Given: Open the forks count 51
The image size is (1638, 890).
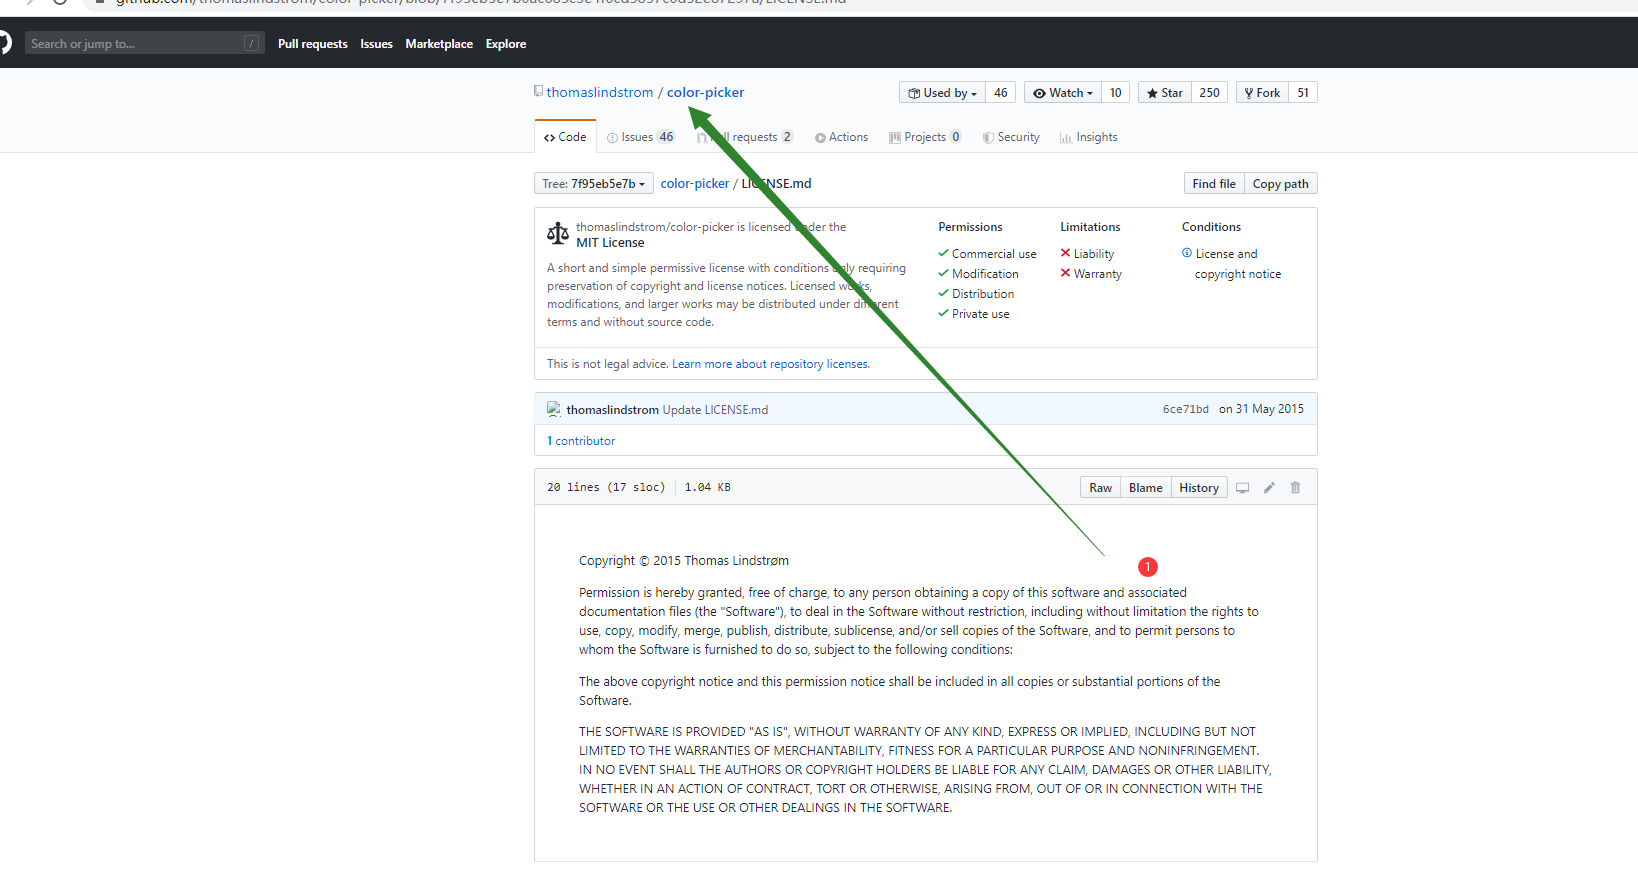Looking at the screenshot, I should click(1303, 93).
